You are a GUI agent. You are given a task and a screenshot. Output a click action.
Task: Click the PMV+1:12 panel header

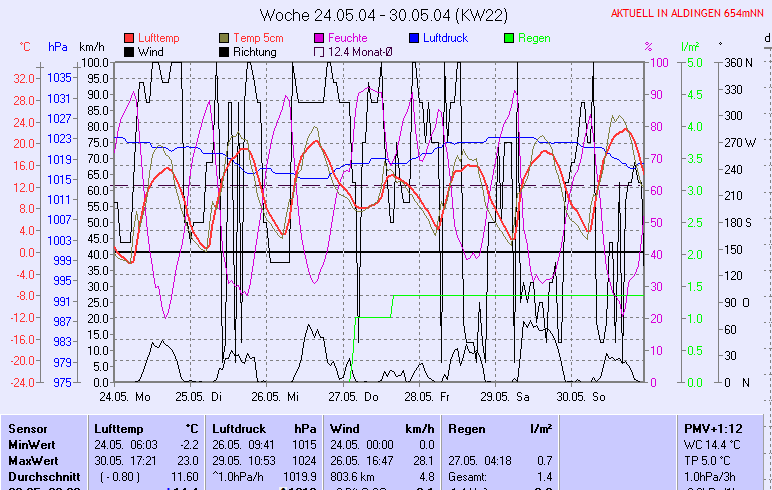pyautogui.click(x=714, y=428)
